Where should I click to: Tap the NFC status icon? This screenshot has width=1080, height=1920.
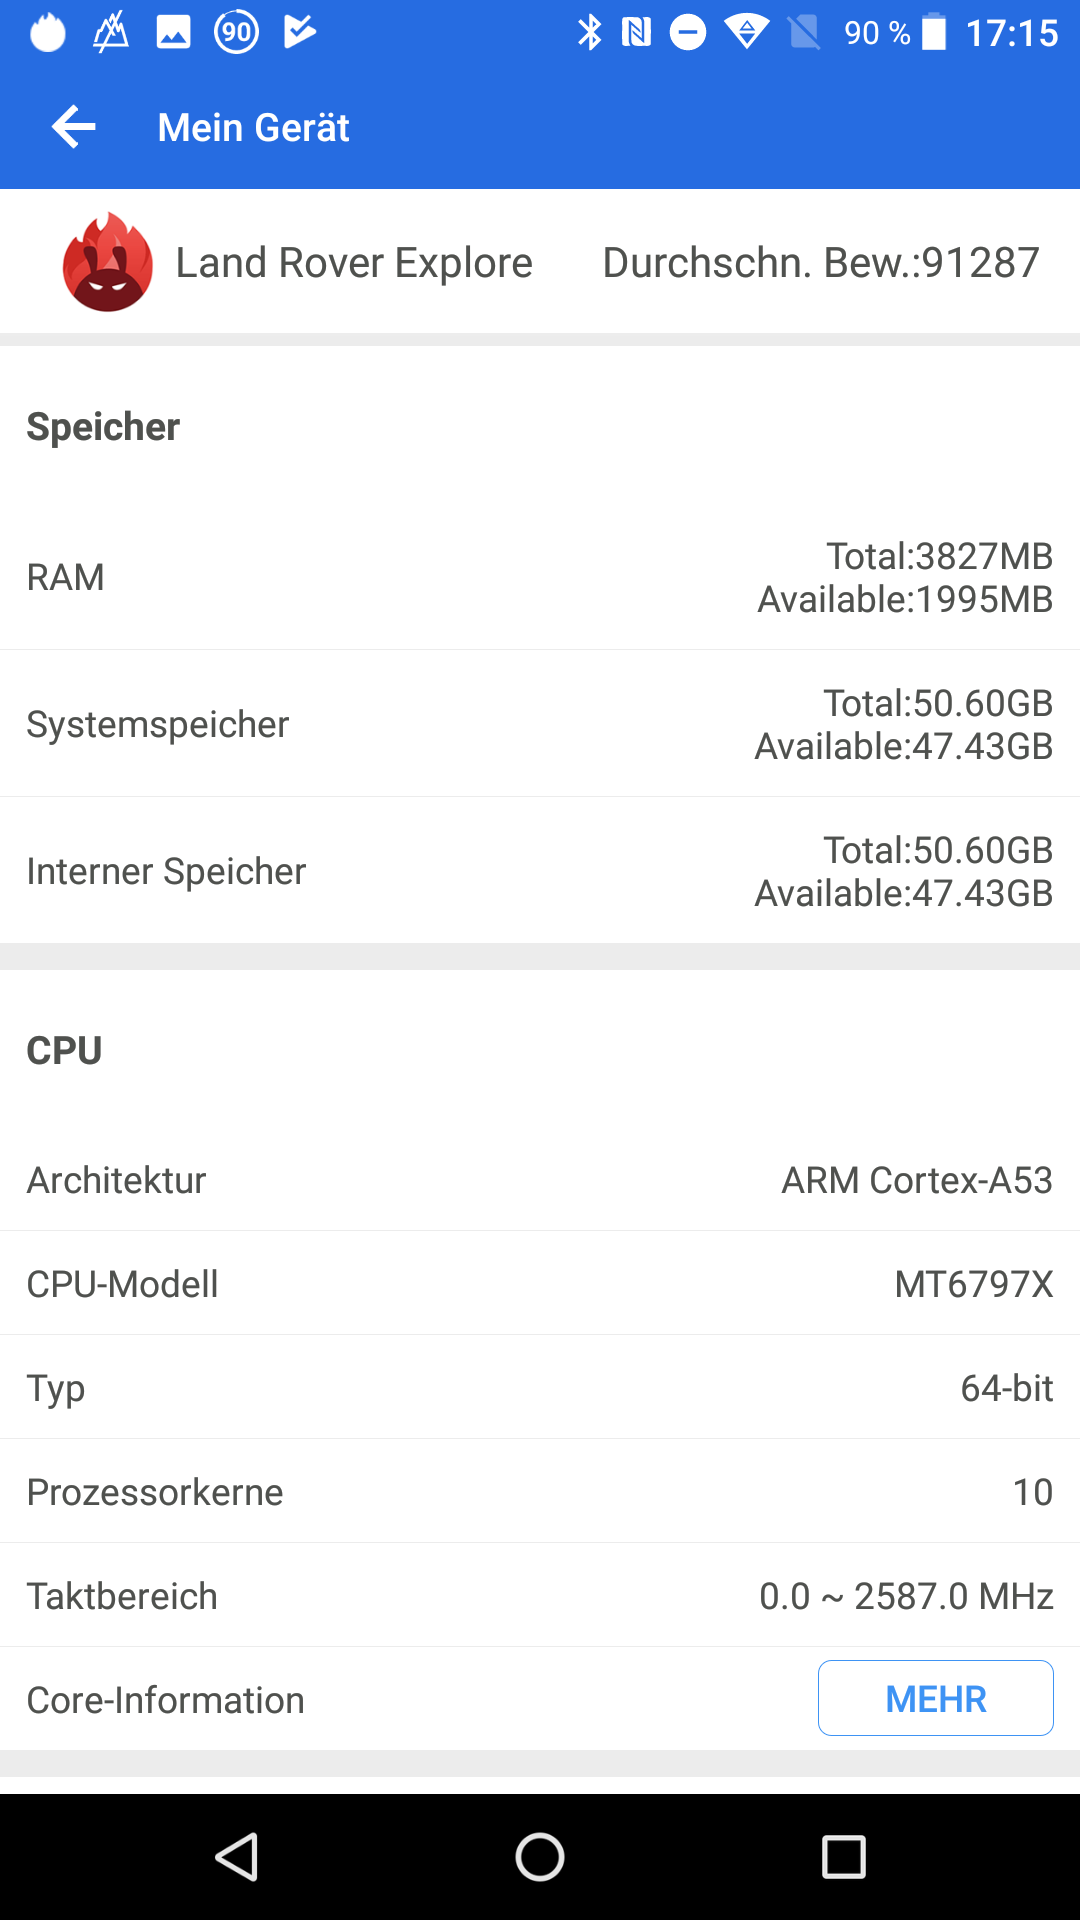coord(636,32)
